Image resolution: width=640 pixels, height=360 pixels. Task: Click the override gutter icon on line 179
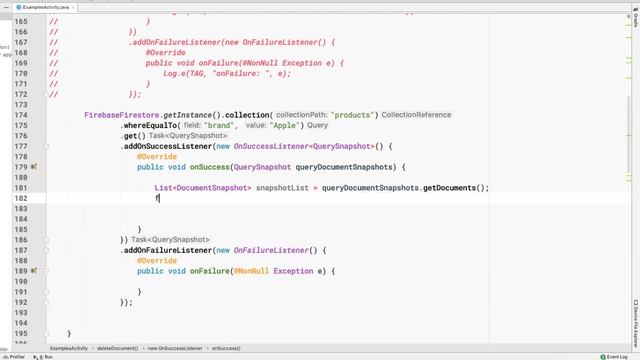[x=34, y=167]
